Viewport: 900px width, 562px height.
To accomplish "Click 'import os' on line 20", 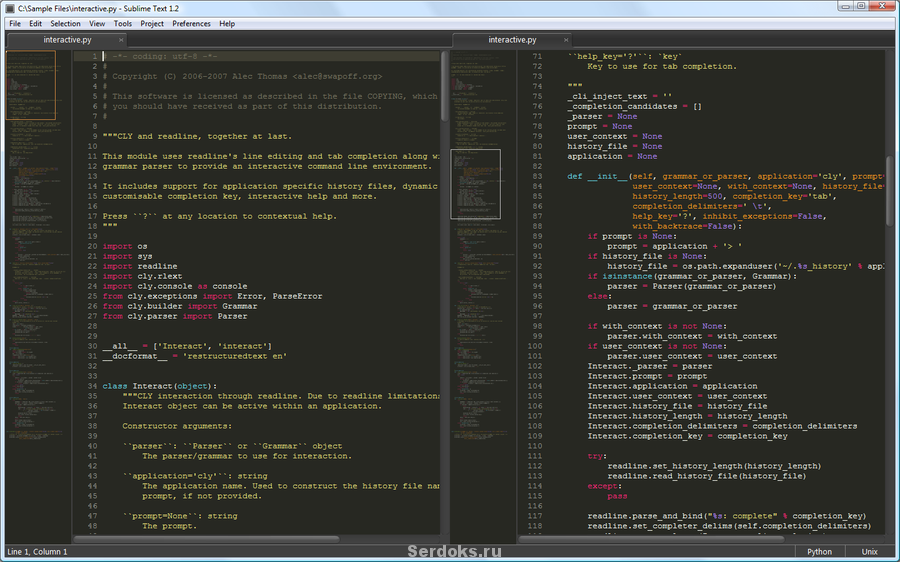I will 125,246.
